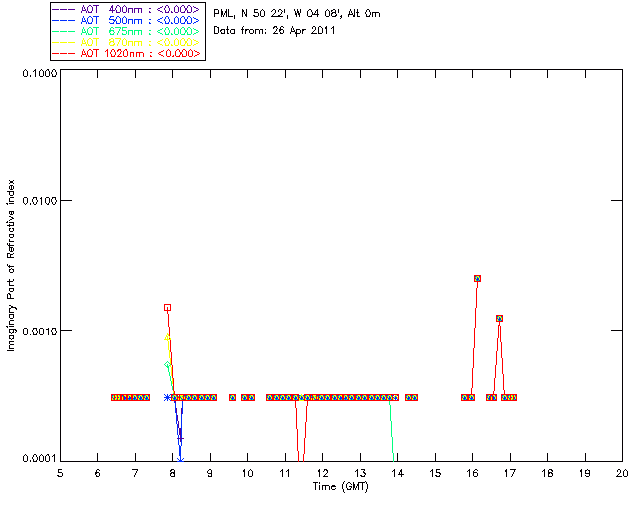Click the blue asterisk marker on baseline near 8 GMT

(x=167, y=397)
